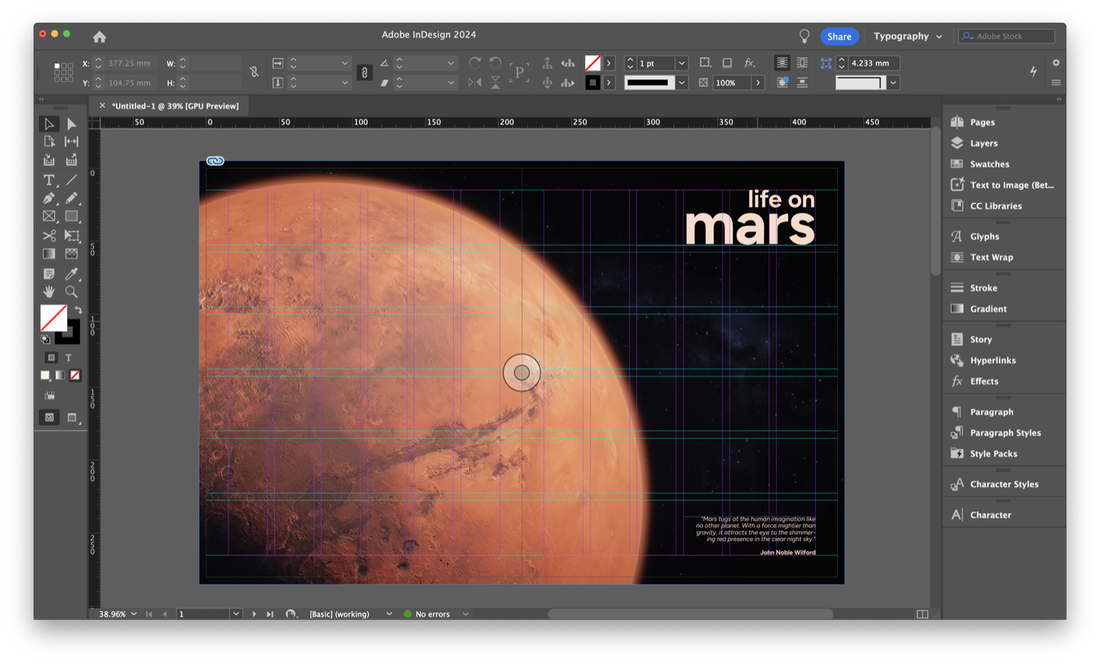
Task: Click the Share button
Action: 839,36
